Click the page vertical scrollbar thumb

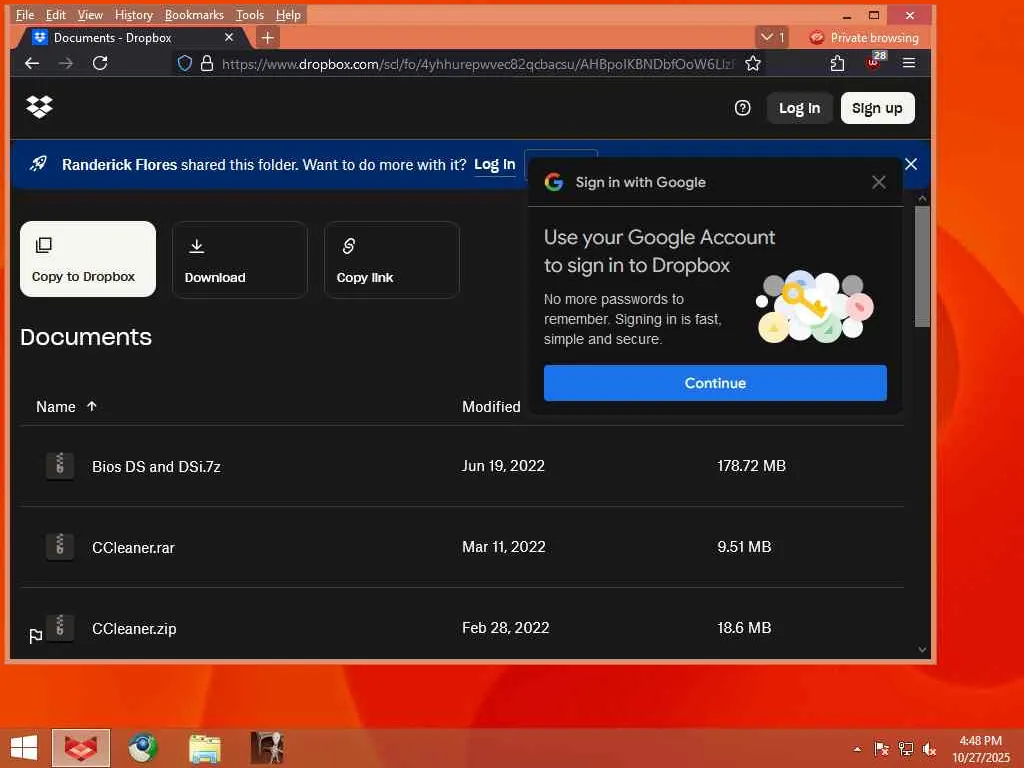point(921,266)
